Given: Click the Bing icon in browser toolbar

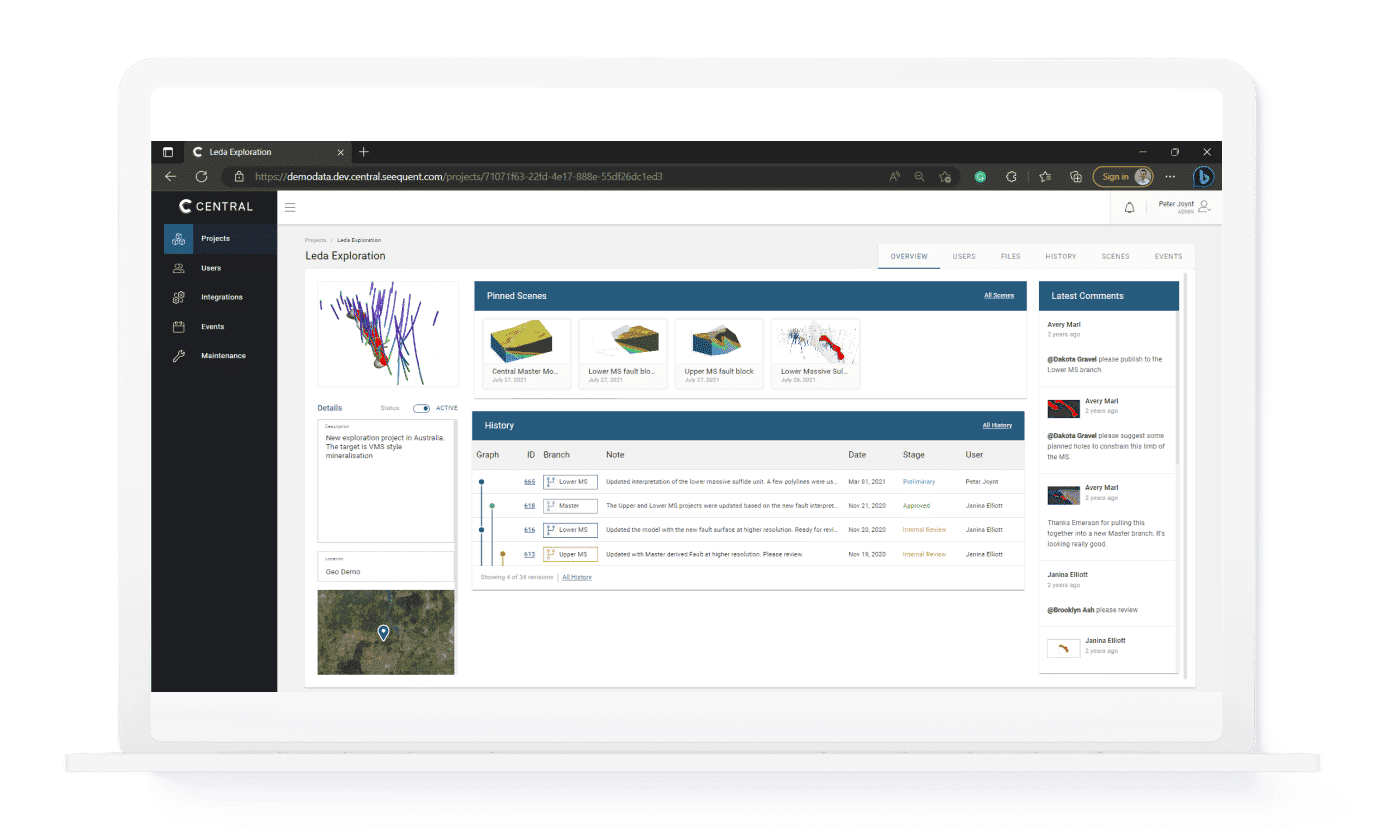Looking at the screenshot, I should click(1203, 176).
